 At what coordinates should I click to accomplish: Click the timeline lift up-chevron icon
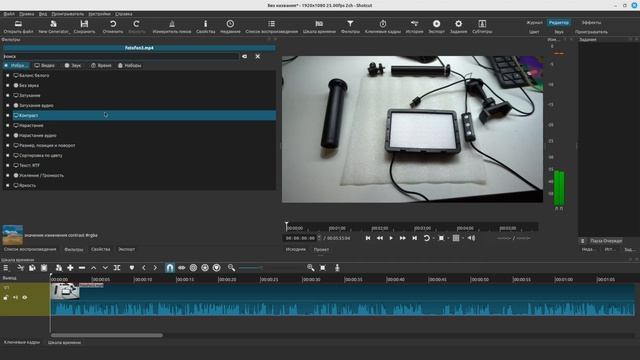coord(93,268)
